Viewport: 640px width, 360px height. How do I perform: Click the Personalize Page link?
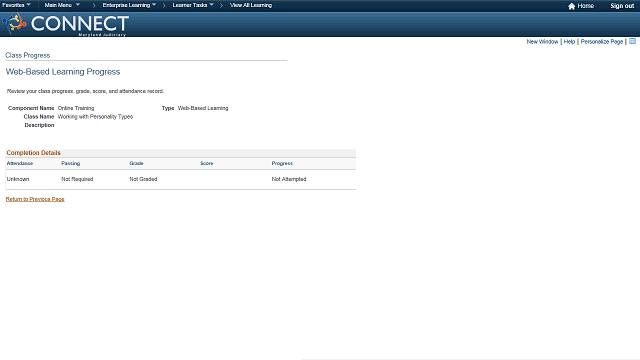(602, 42)
